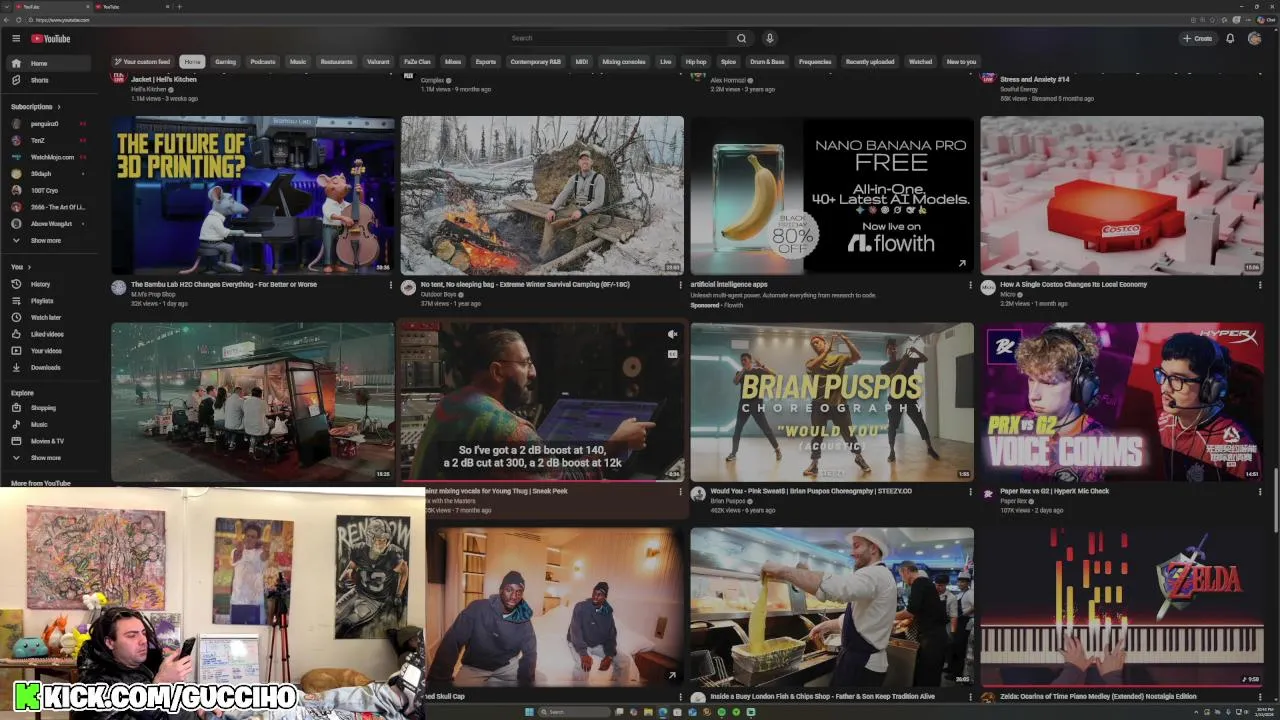
Task: Open options for the Costco economy video
Action: click(1259, 285)
